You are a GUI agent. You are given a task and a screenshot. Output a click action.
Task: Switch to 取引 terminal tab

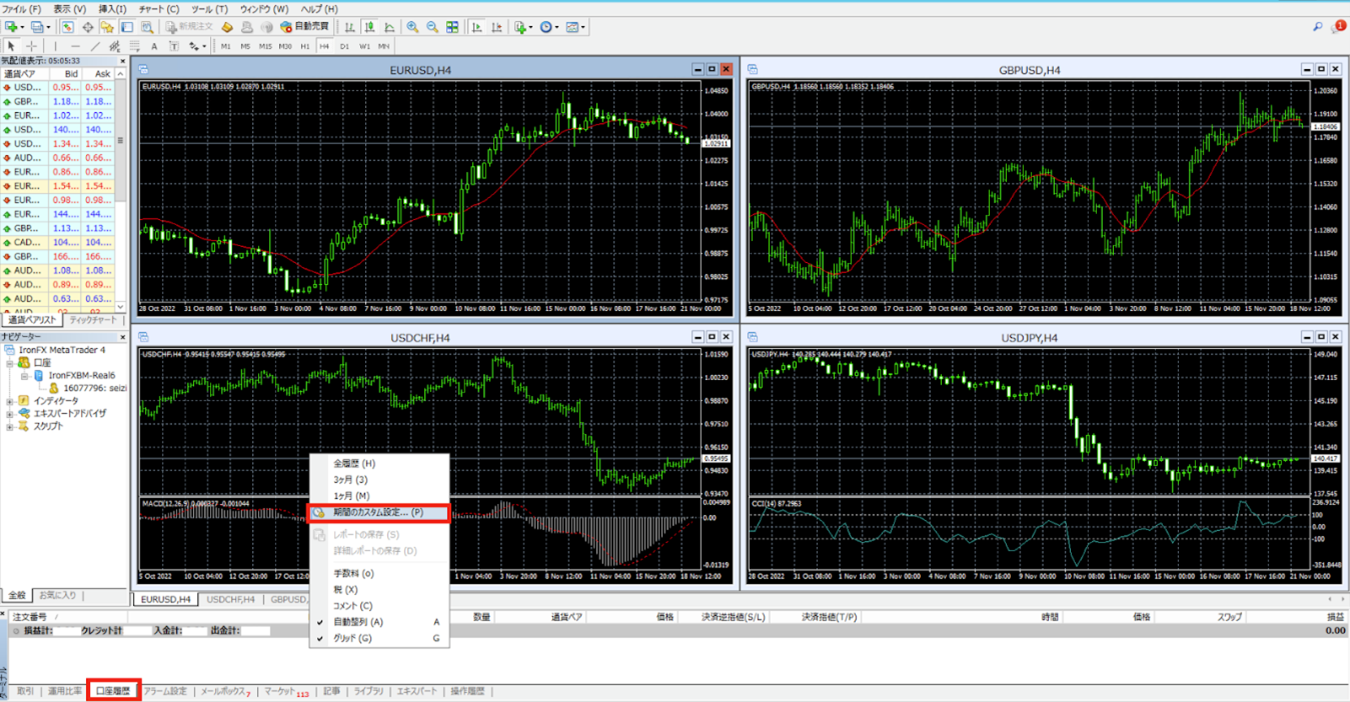pyautogui.click(x=25, y=691)
